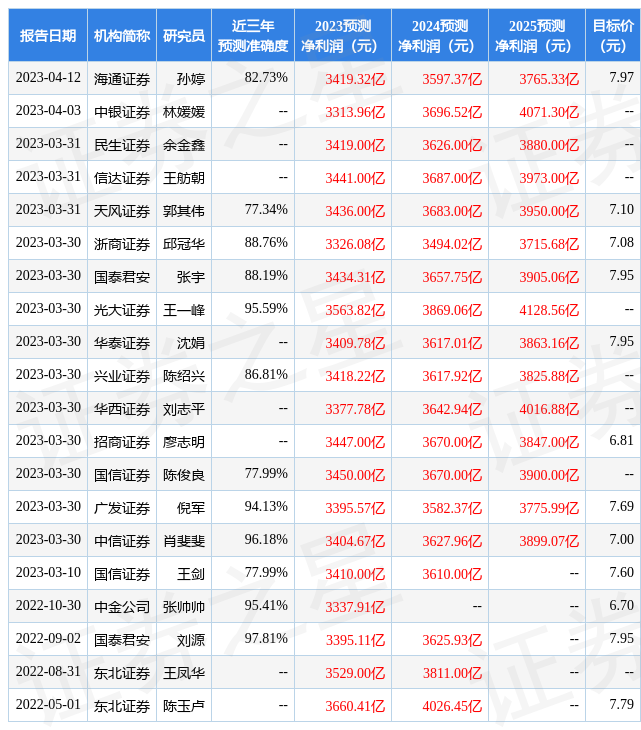641x730 pixels.
Task: Click the 机构简称 column header
Action: click(122, 36)
